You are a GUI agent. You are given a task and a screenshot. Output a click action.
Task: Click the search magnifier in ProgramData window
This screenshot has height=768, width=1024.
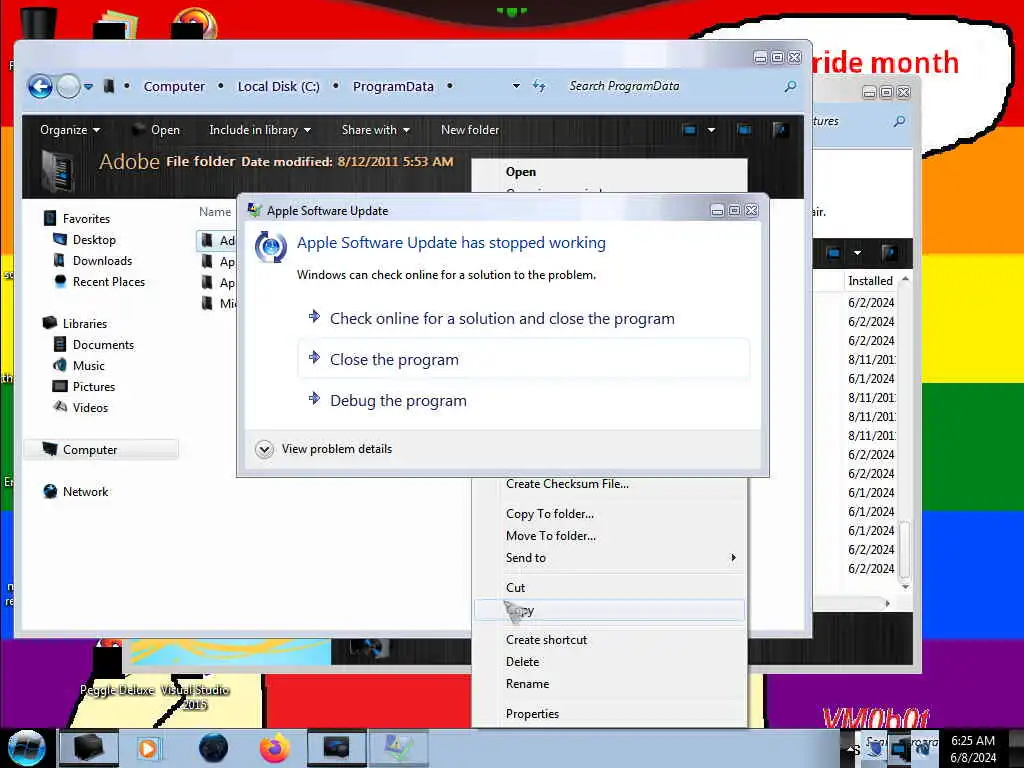coord(790,86)
